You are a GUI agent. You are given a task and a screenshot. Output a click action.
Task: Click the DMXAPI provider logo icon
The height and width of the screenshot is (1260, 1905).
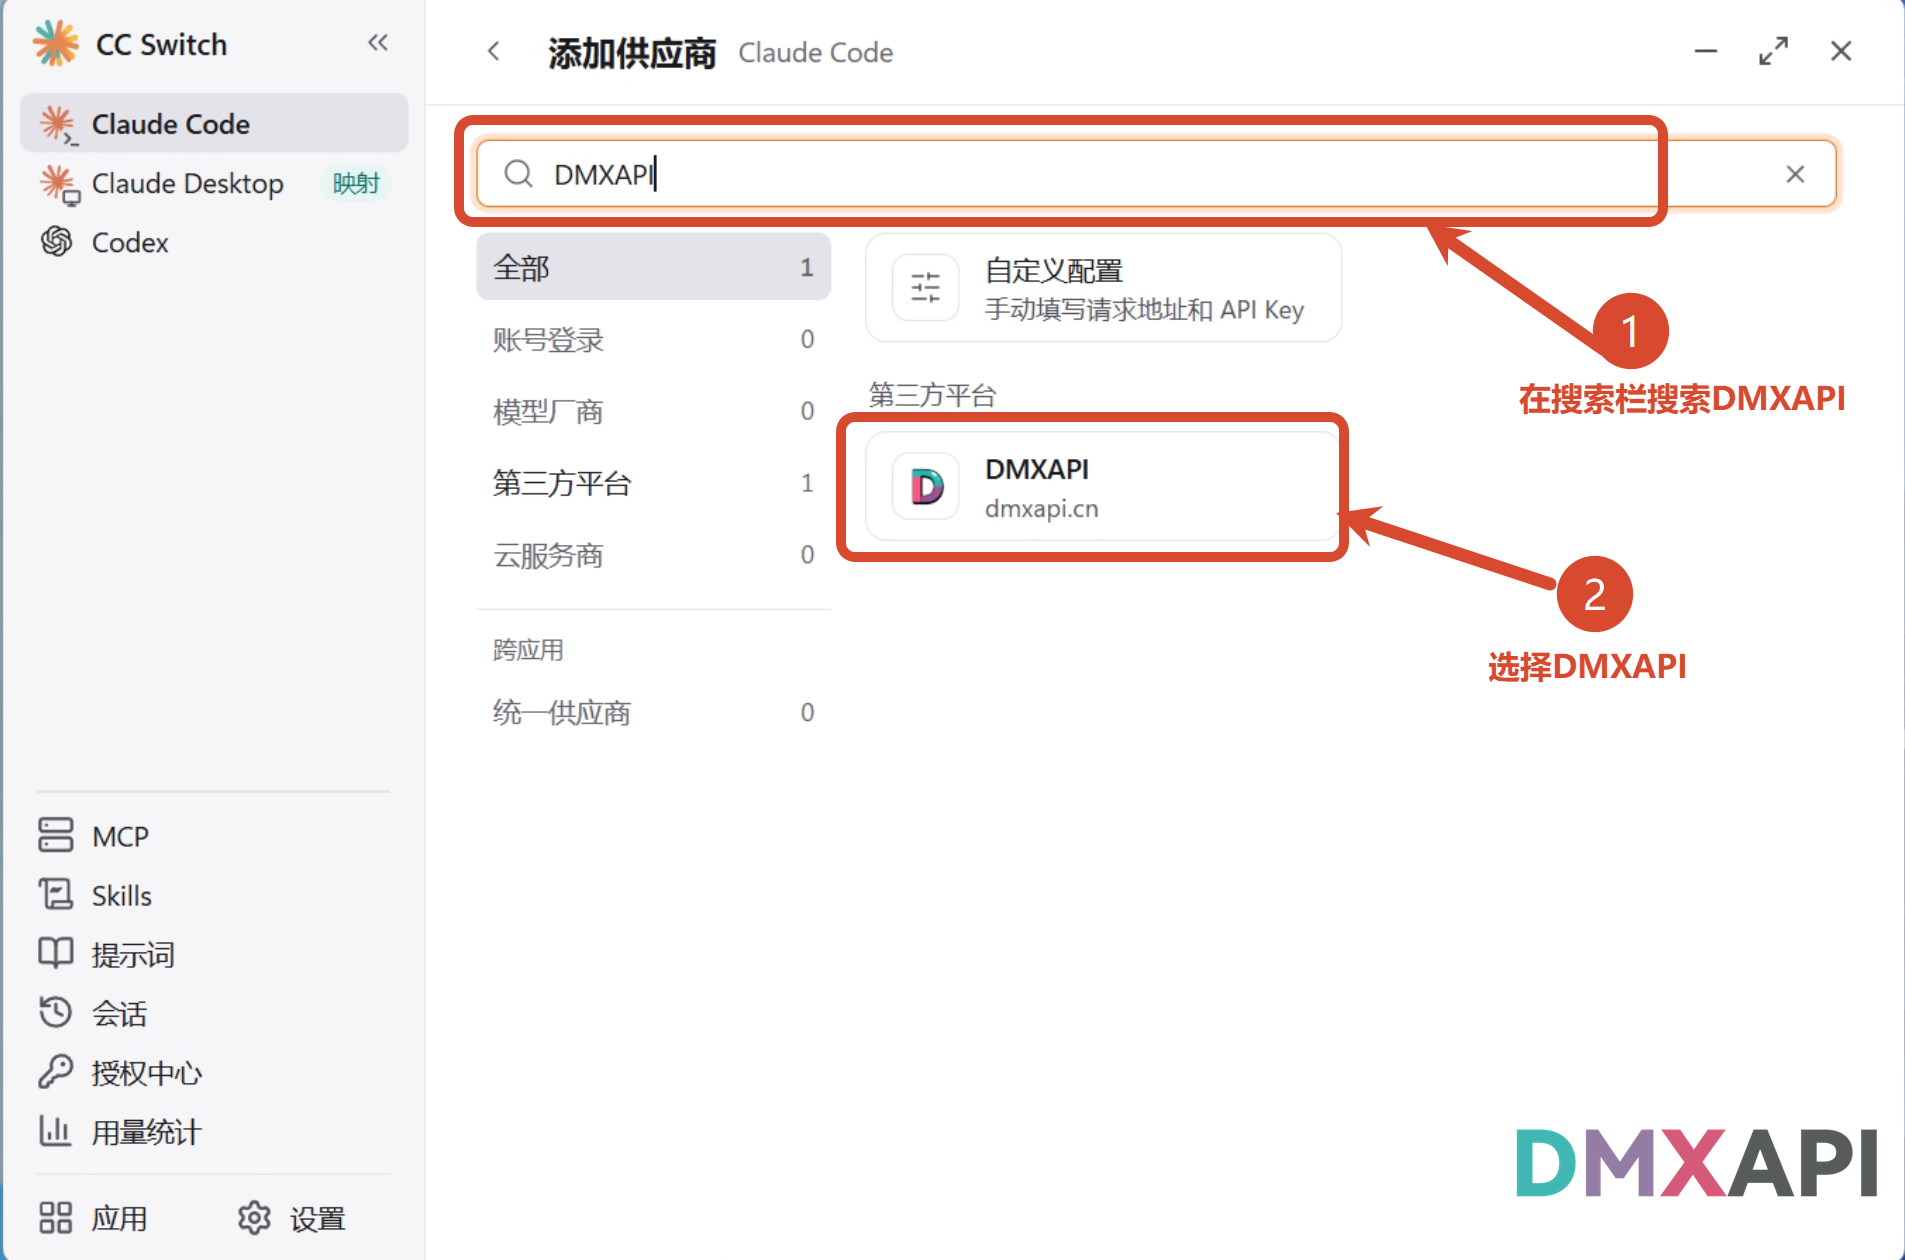(926, 486)
